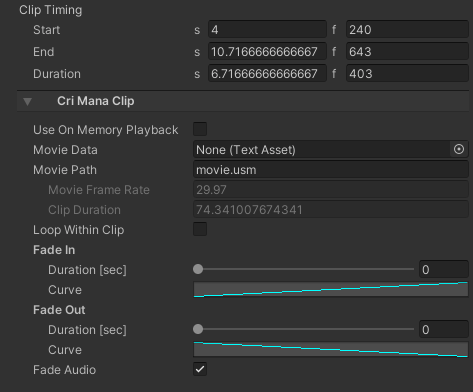Click the Fade Out Duration [sec] label

[x=87, y=330]
